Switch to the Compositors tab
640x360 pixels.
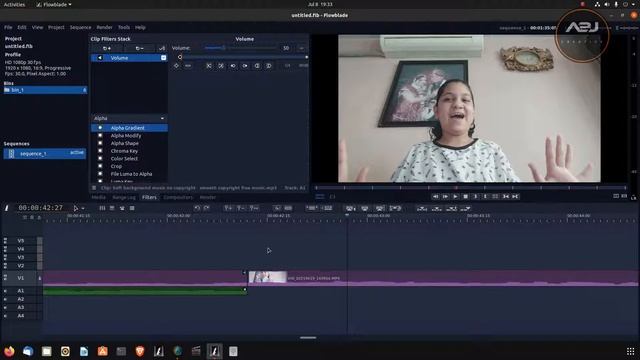(178, 198)
